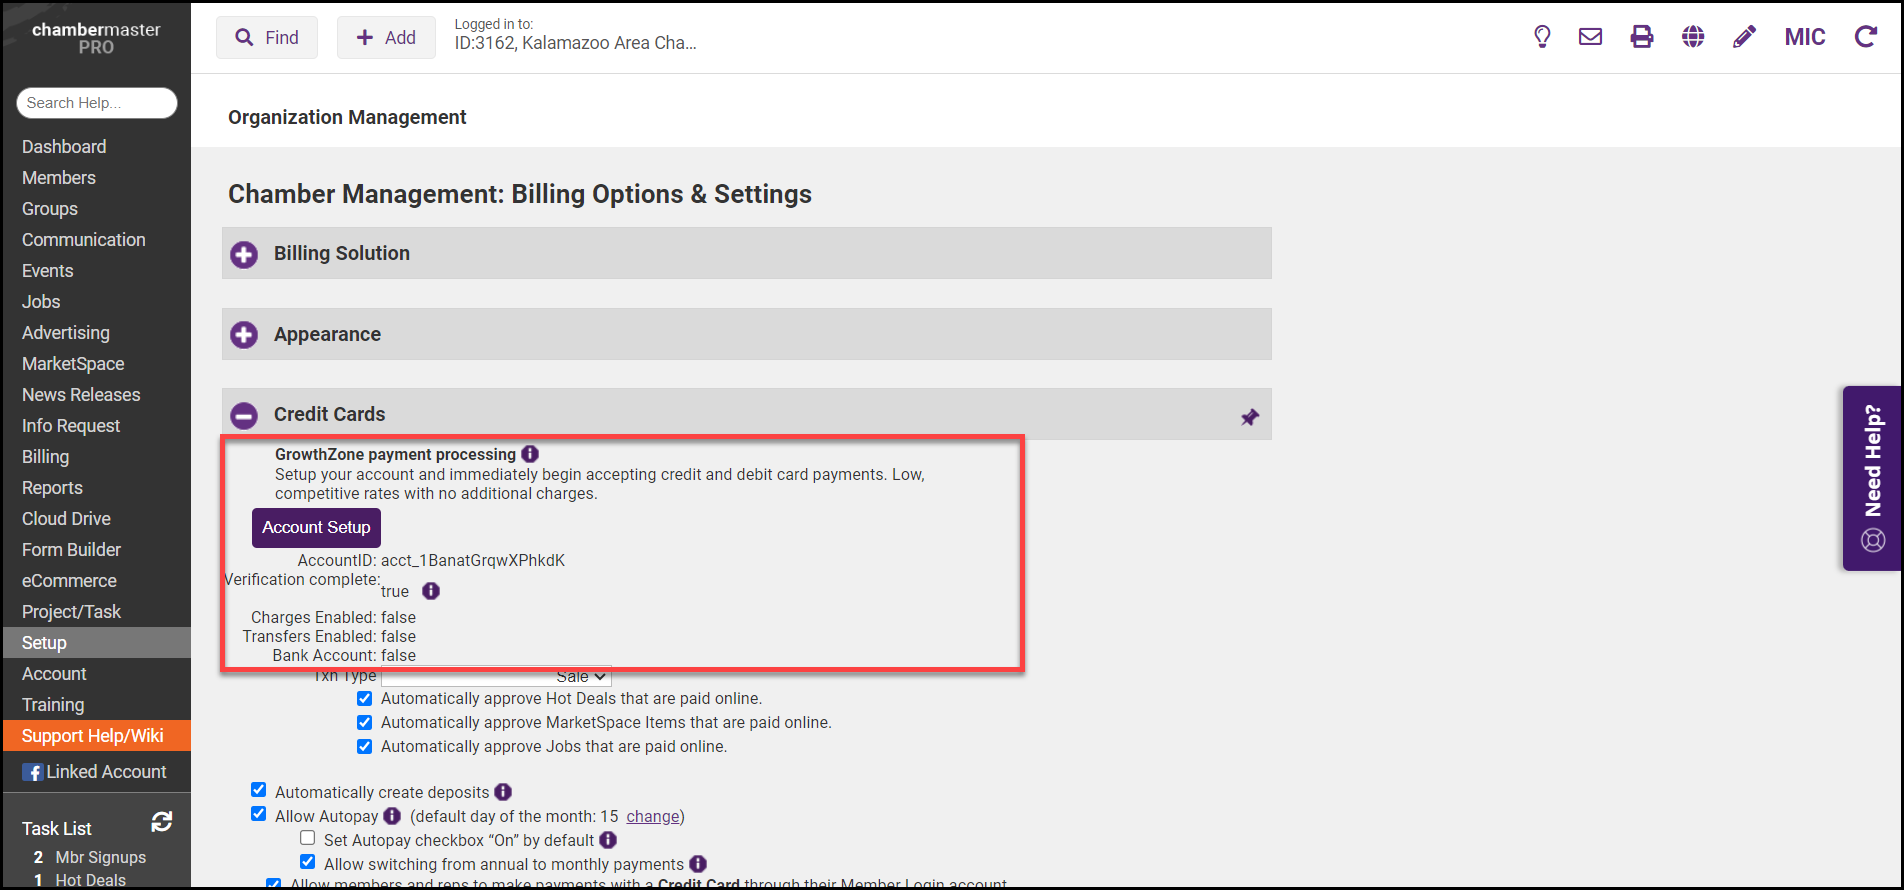Click info icon beside Automatically create deposits
1904x890 pixels.
click(x=503, y=792)
